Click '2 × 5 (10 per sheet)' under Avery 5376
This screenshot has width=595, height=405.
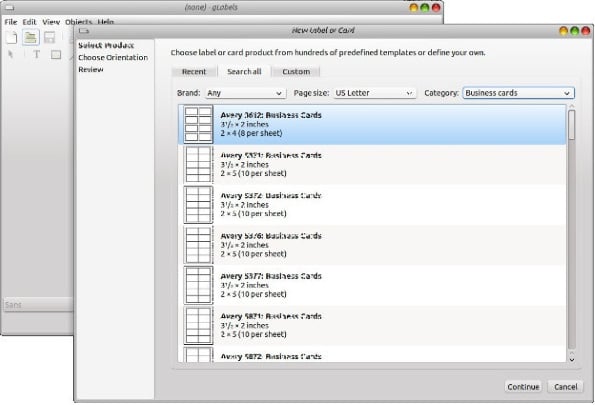[253, 254]
